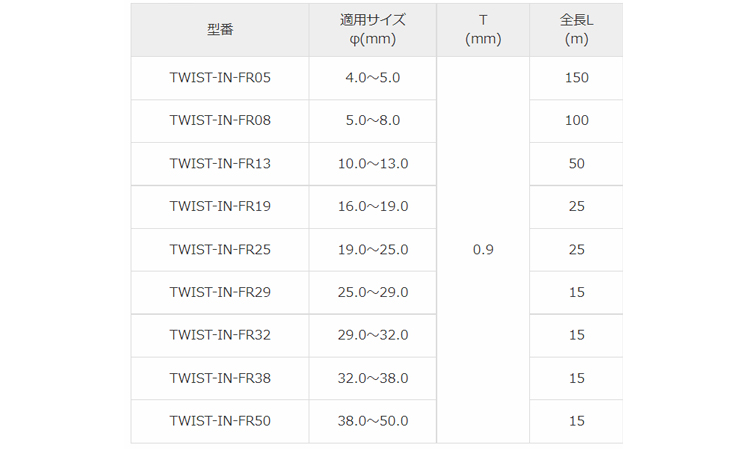Click model number TWIST-IN-FR19
The height and width of the screenshot is (450, 750).
click(220, 207)
